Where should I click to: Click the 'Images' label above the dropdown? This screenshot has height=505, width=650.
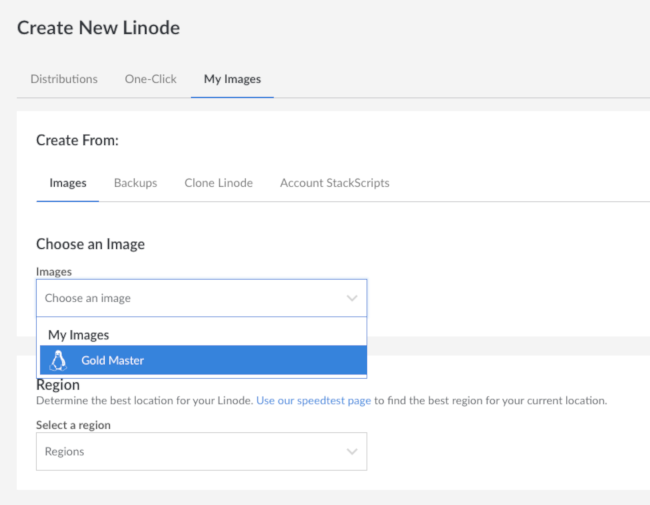point(54,271)
